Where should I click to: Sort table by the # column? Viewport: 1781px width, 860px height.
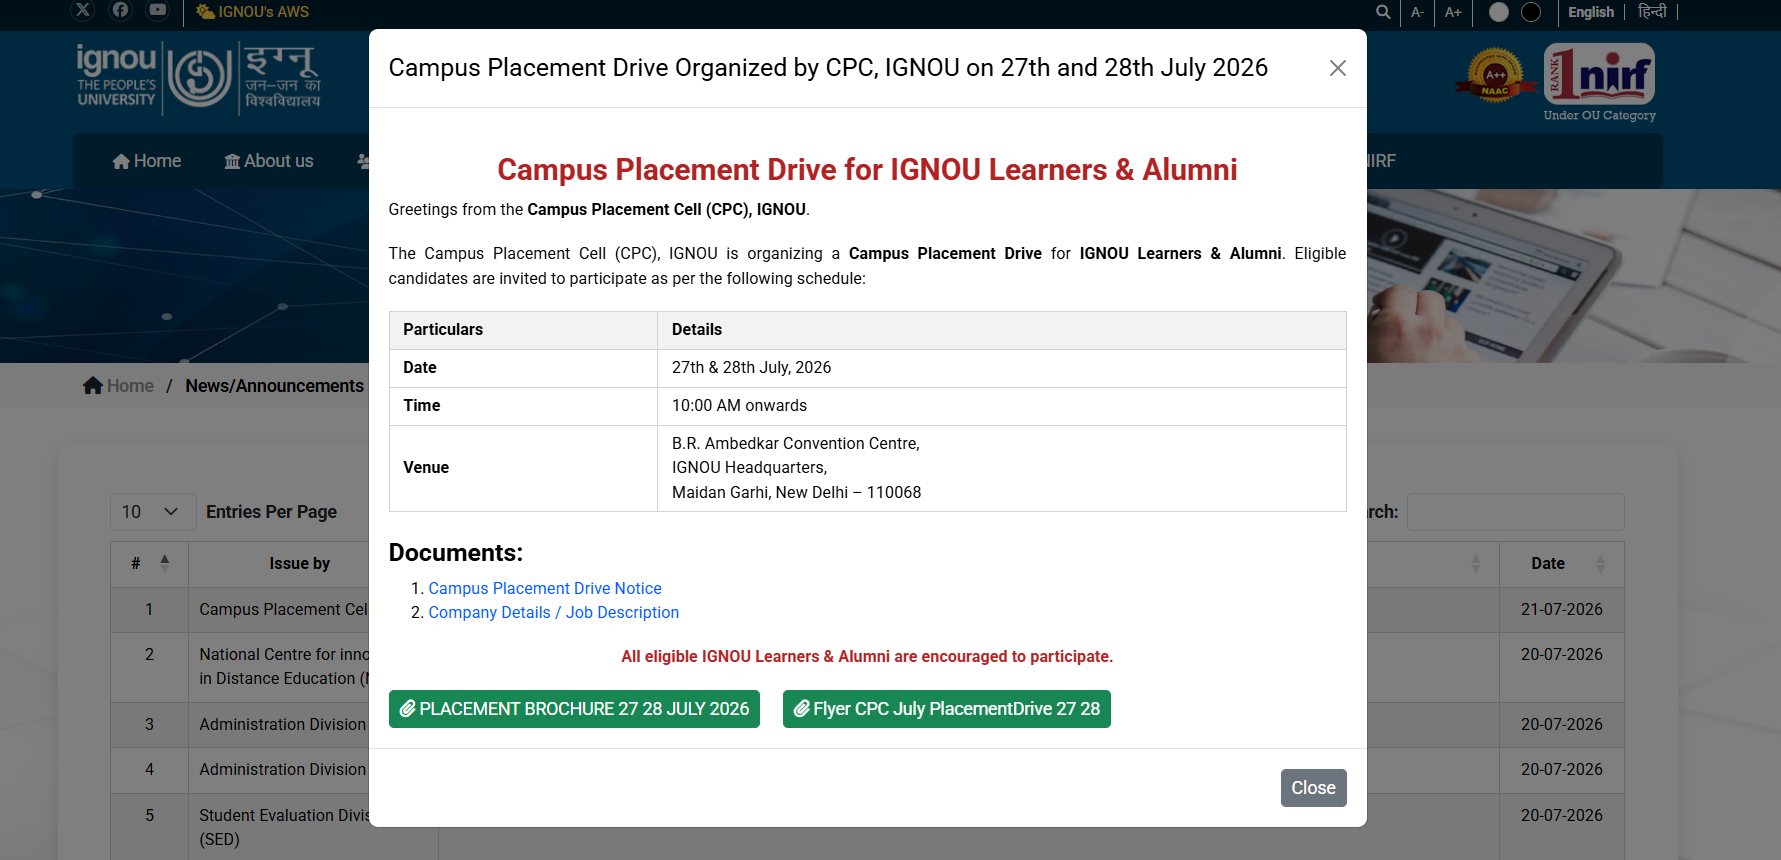149,564
